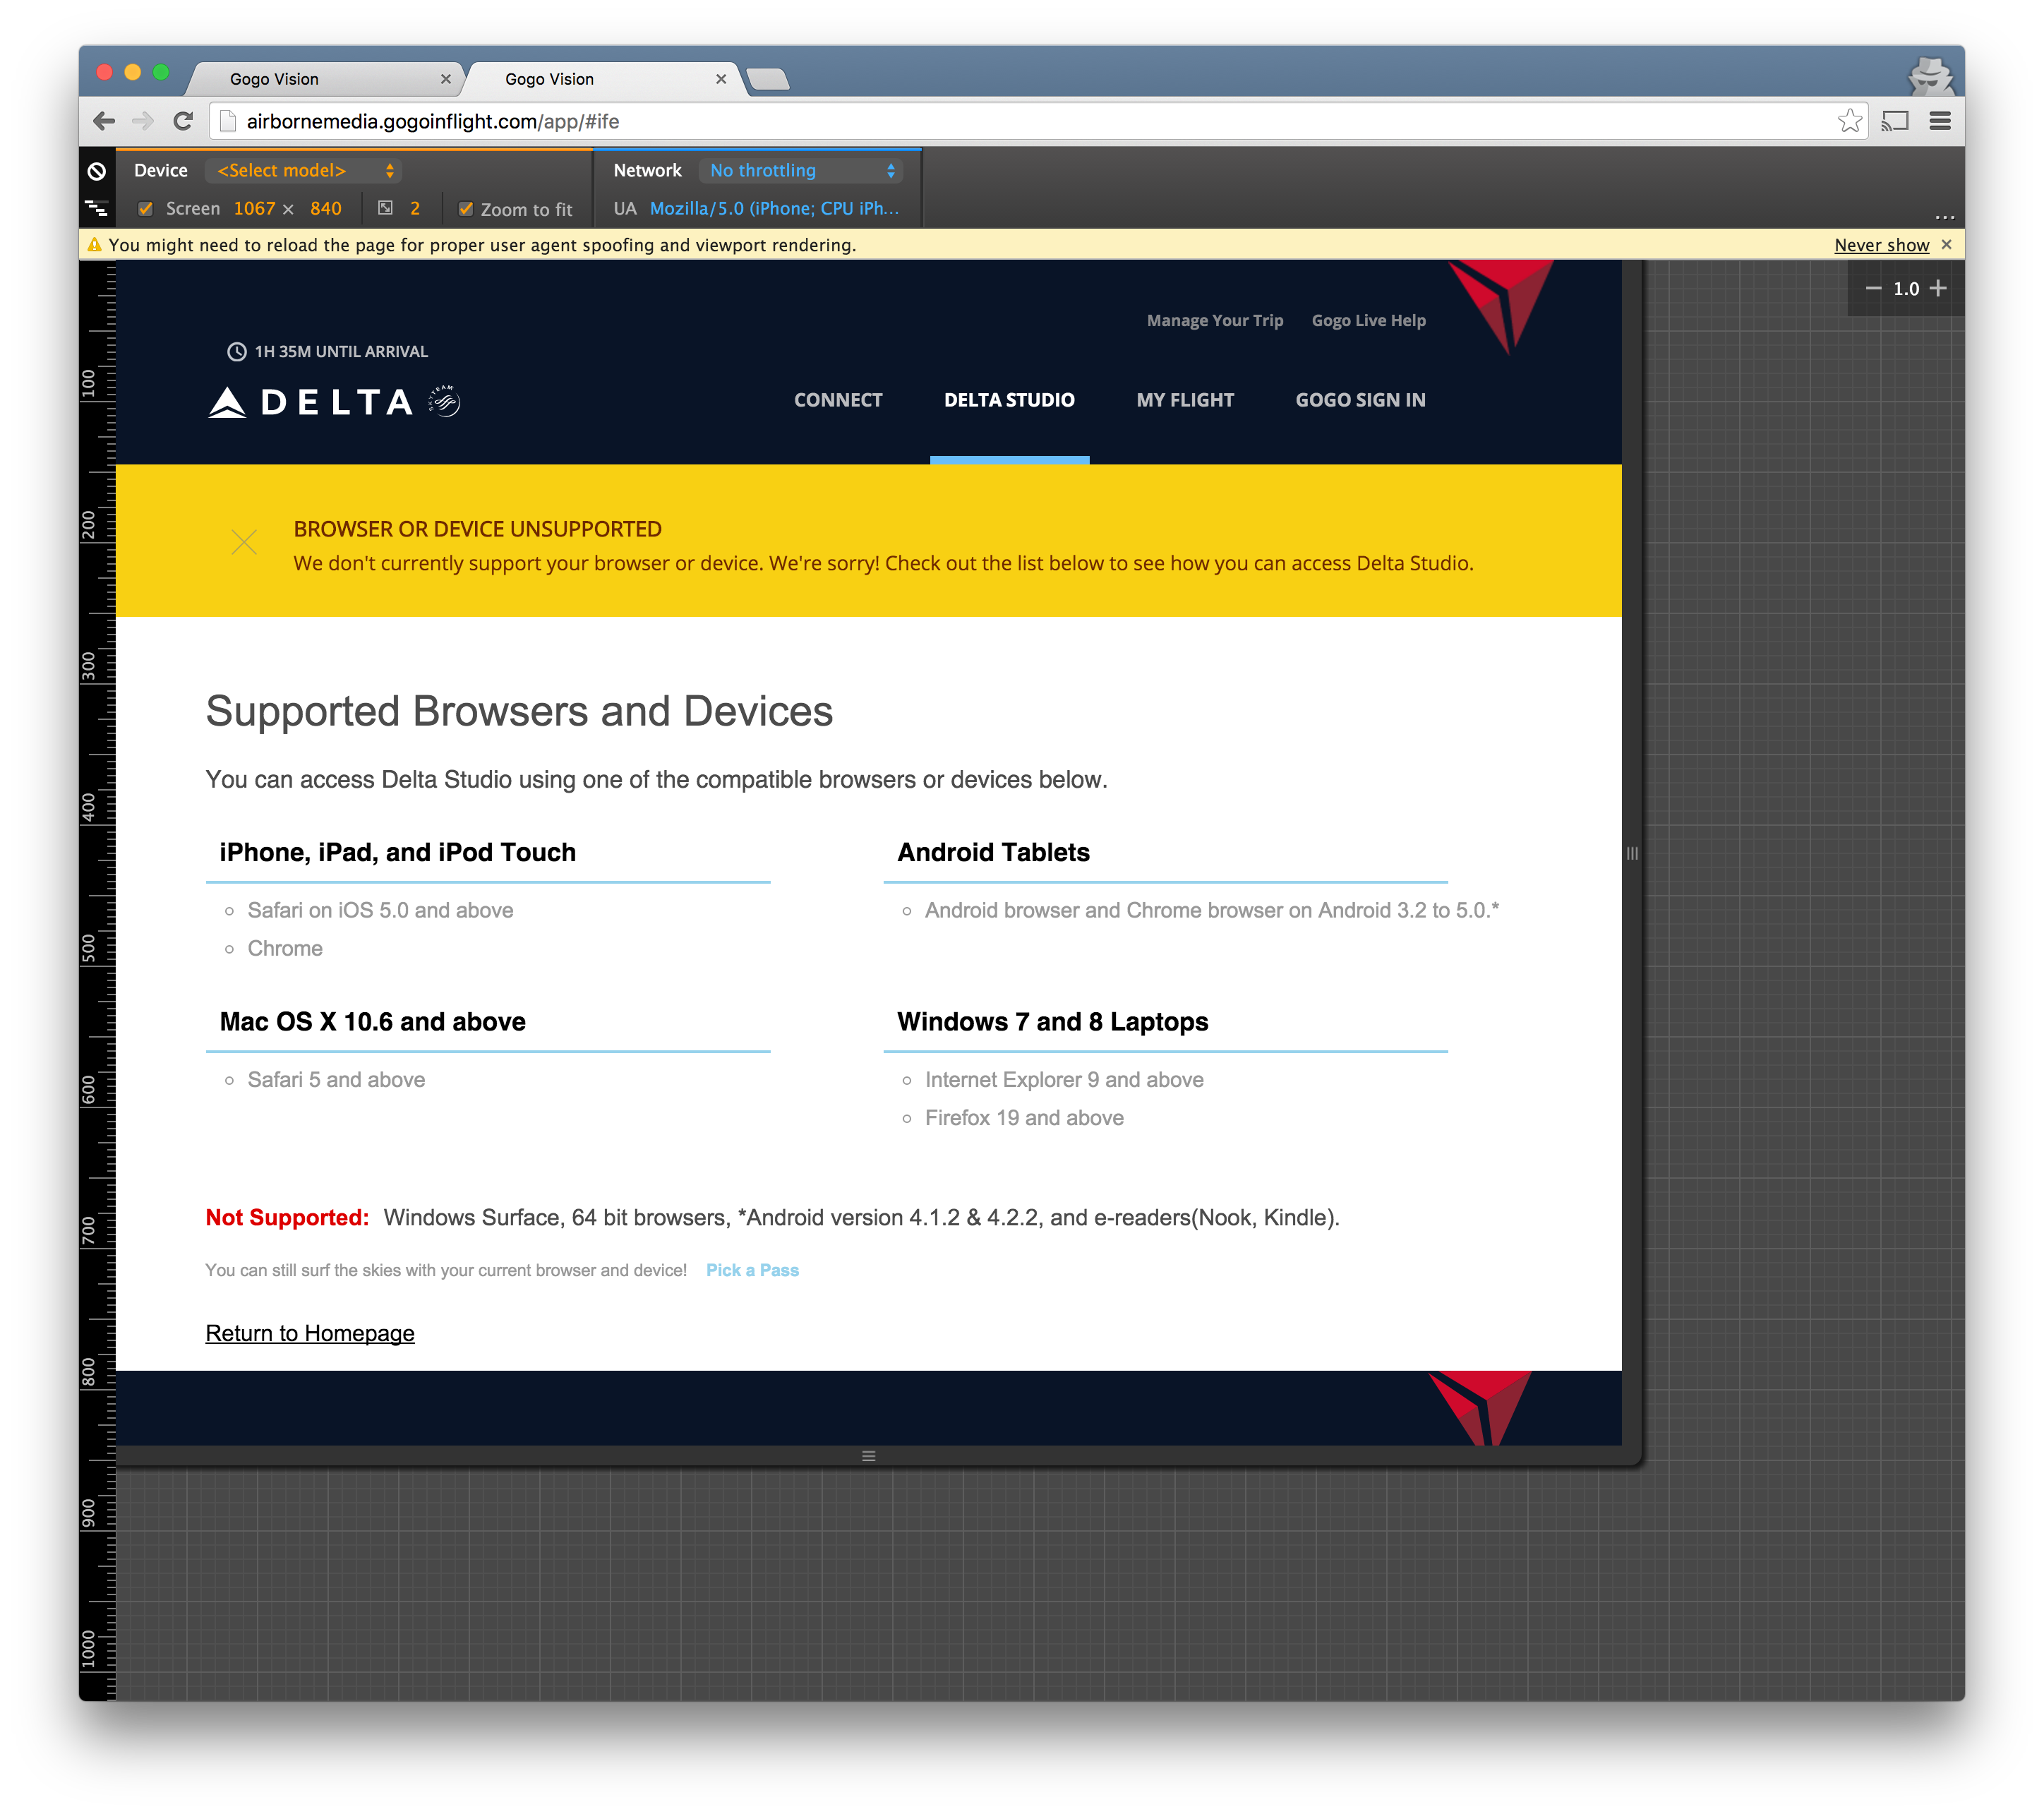Click 'Internet Explorer 9 and above'
2044x1814 pixels.
point(1064,1080)
